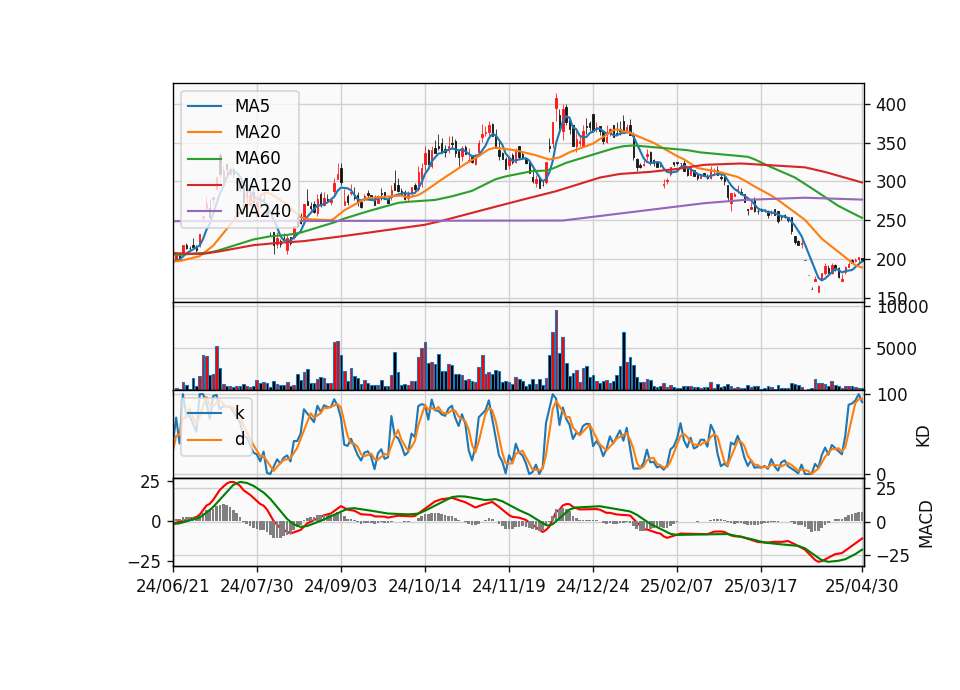Click the MA20 legend label
Image resolution: width=960 pixels, height=690 pixels.
257,132
